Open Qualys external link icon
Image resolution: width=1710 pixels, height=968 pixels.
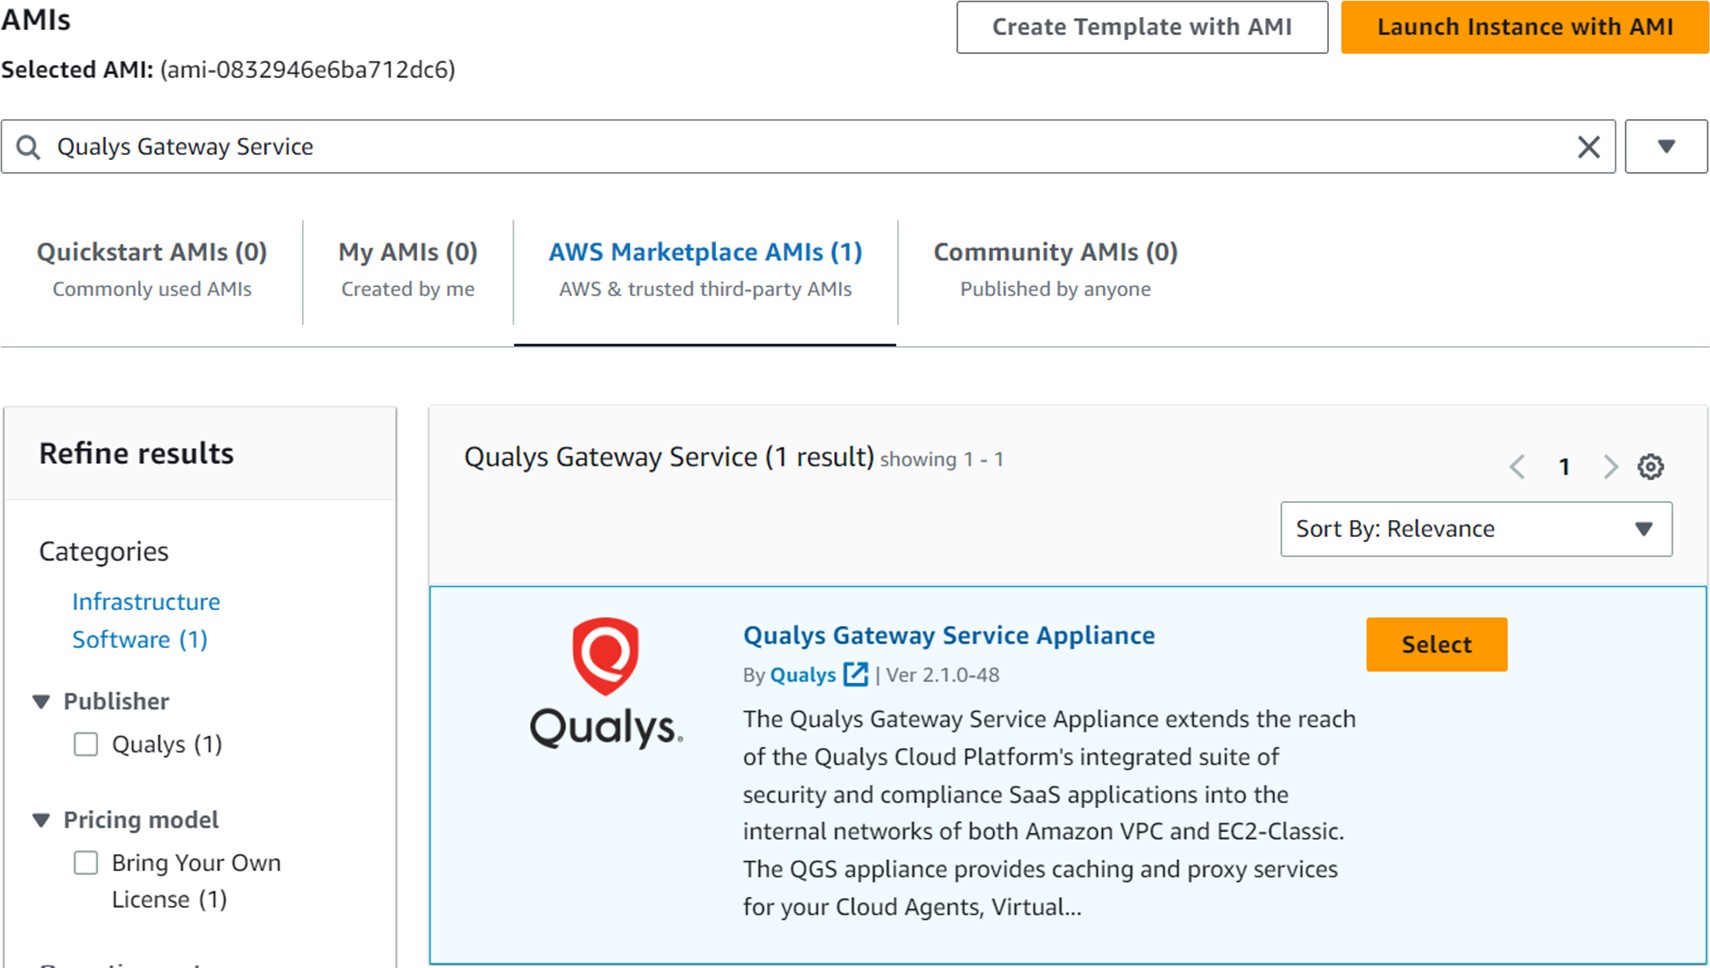tap(855, 674)
